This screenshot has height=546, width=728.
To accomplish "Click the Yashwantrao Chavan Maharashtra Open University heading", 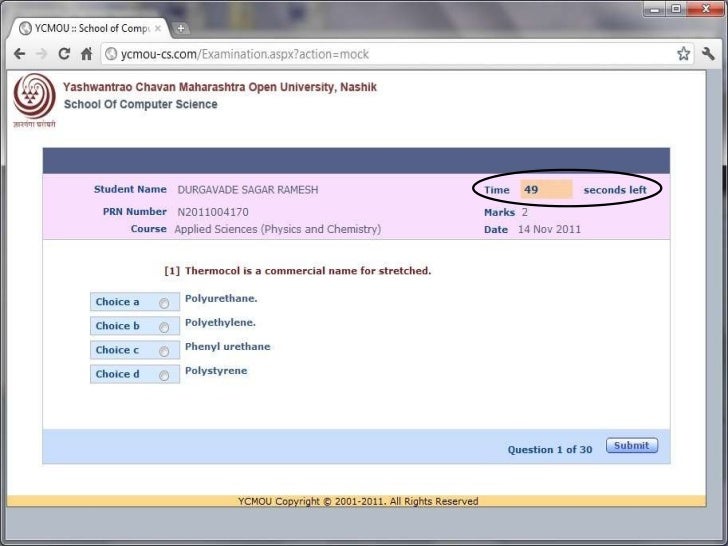I will pos(220,87).
